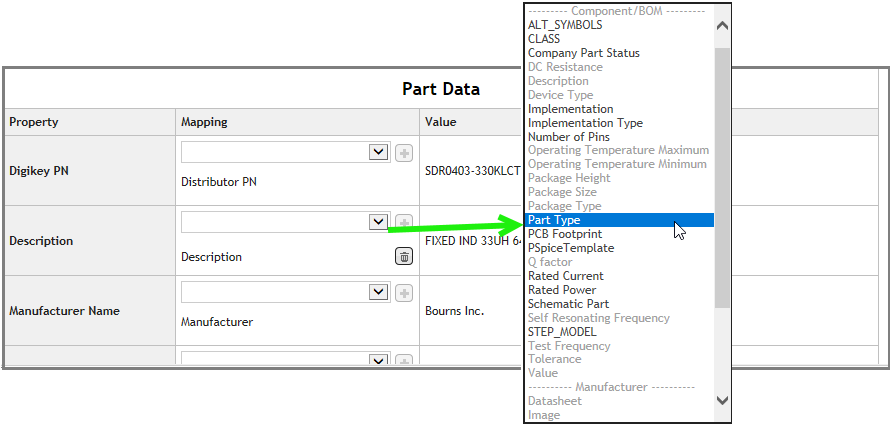Delete the Description mapping with trash icon
Screen dimensions: 890x427
pyautogui.click(x=404, y=257)
